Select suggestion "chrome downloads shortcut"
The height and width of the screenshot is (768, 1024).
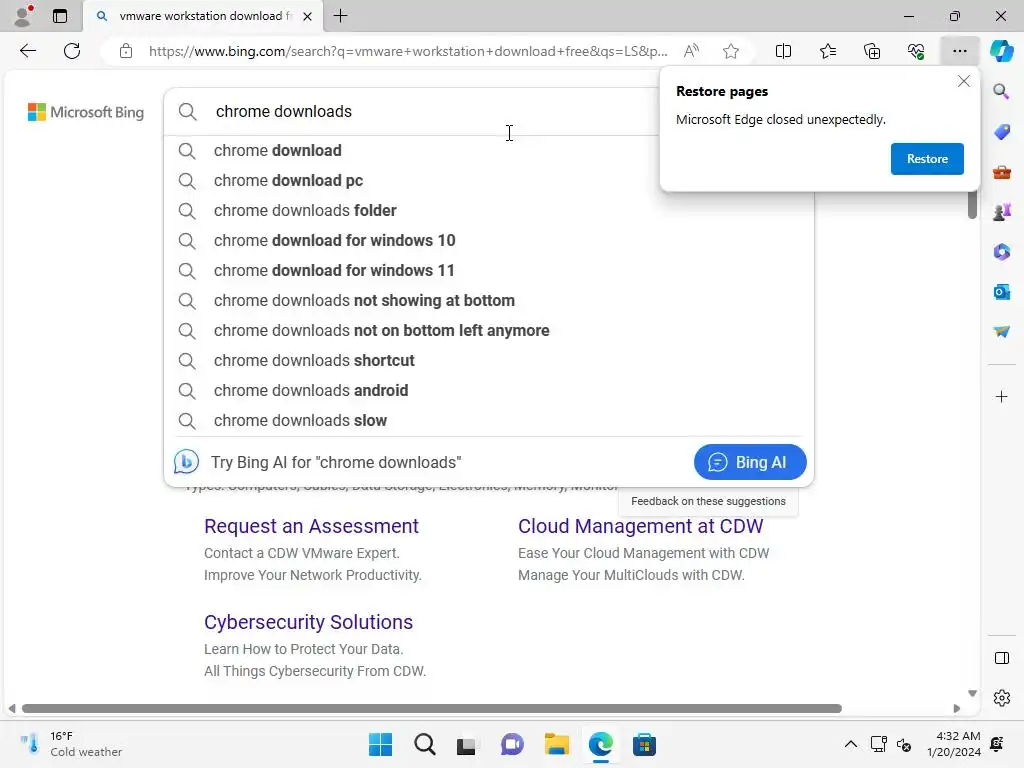(x=488, y=360)
